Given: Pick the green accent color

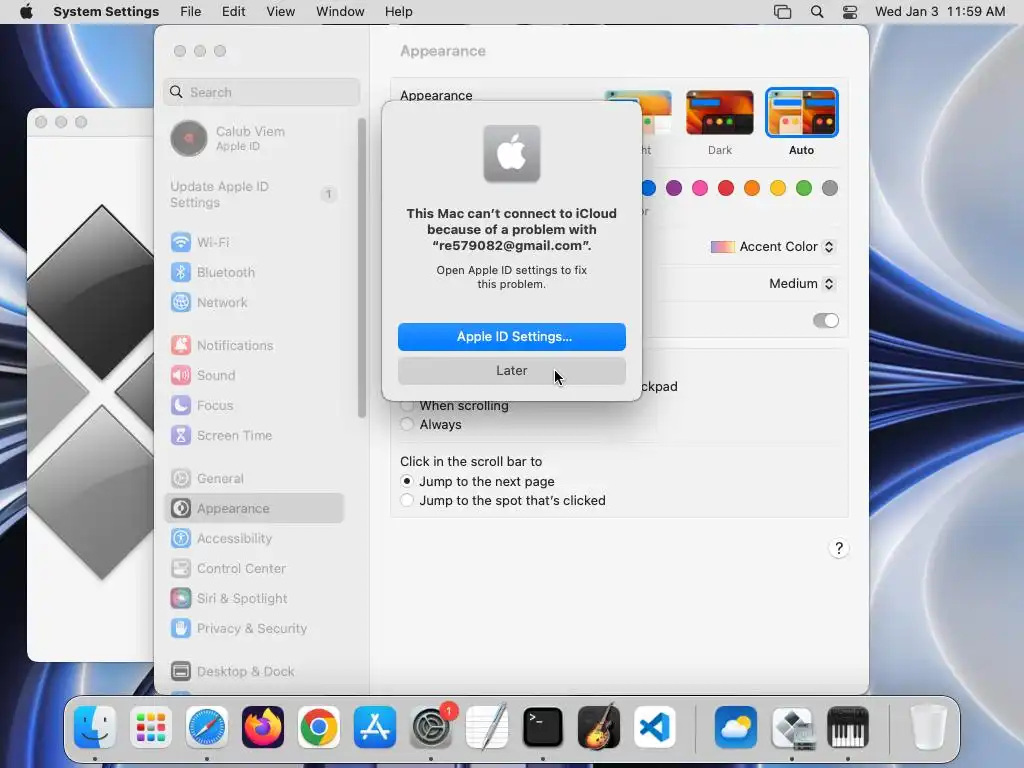Looking at the screenshot, I should [x=803, y=188].
